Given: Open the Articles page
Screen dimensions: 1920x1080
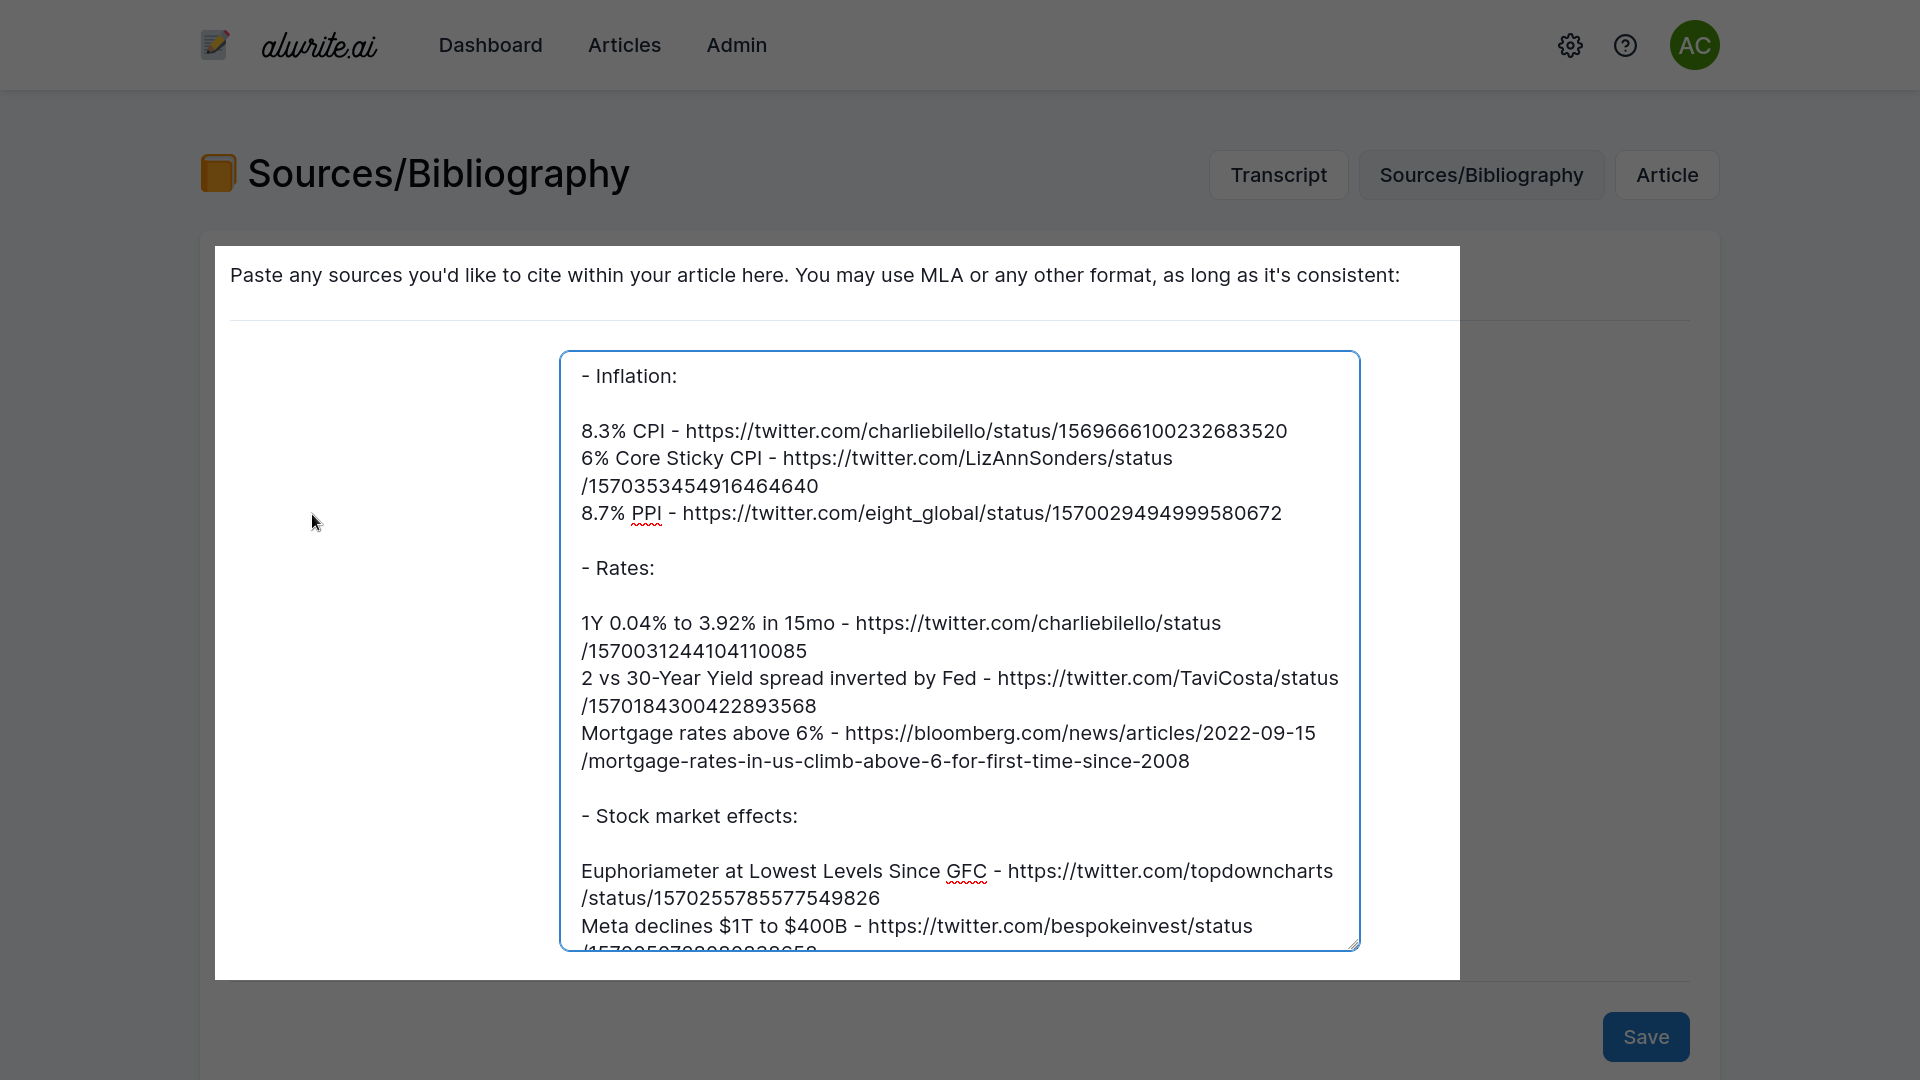Looking at the screenshot, I should [x=624, y=45].
